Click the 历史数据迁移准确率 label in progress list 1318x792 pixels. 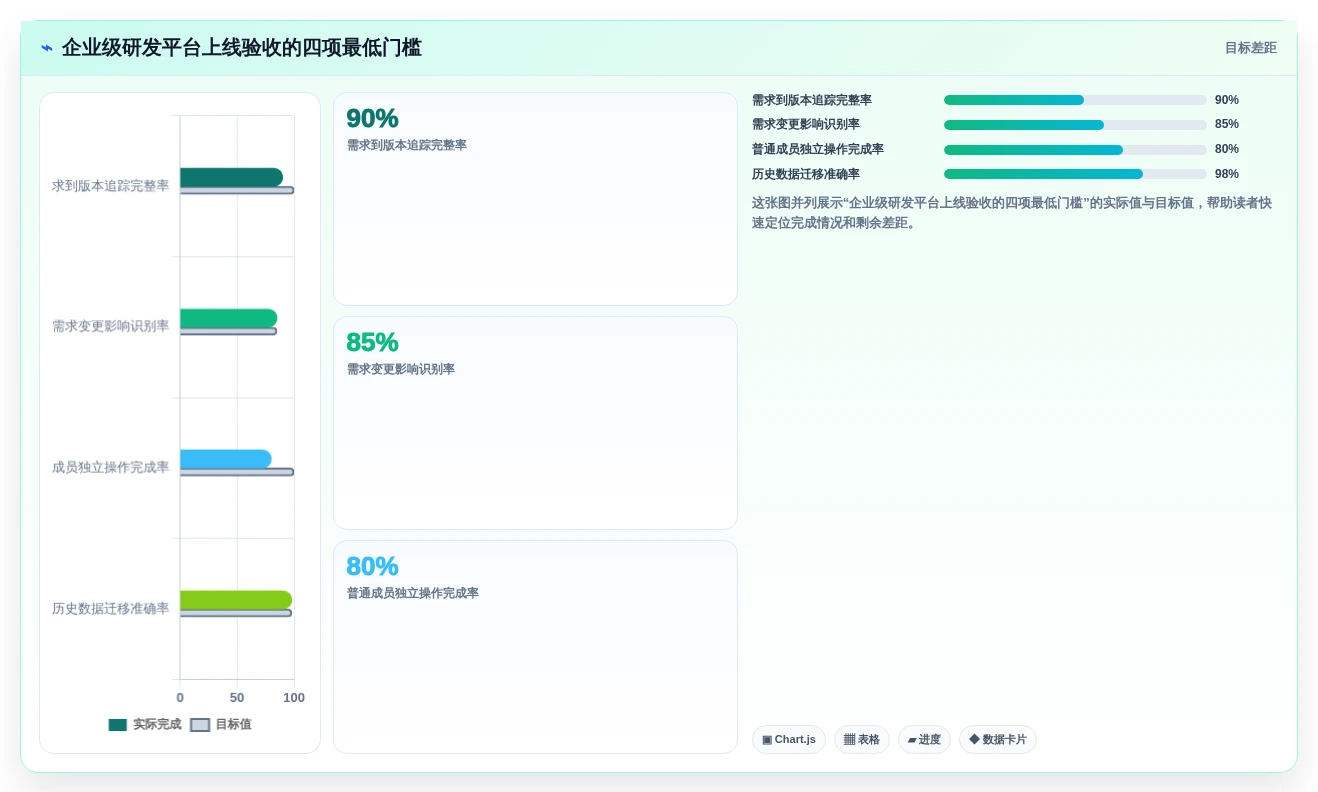click(x=806, y=174)
